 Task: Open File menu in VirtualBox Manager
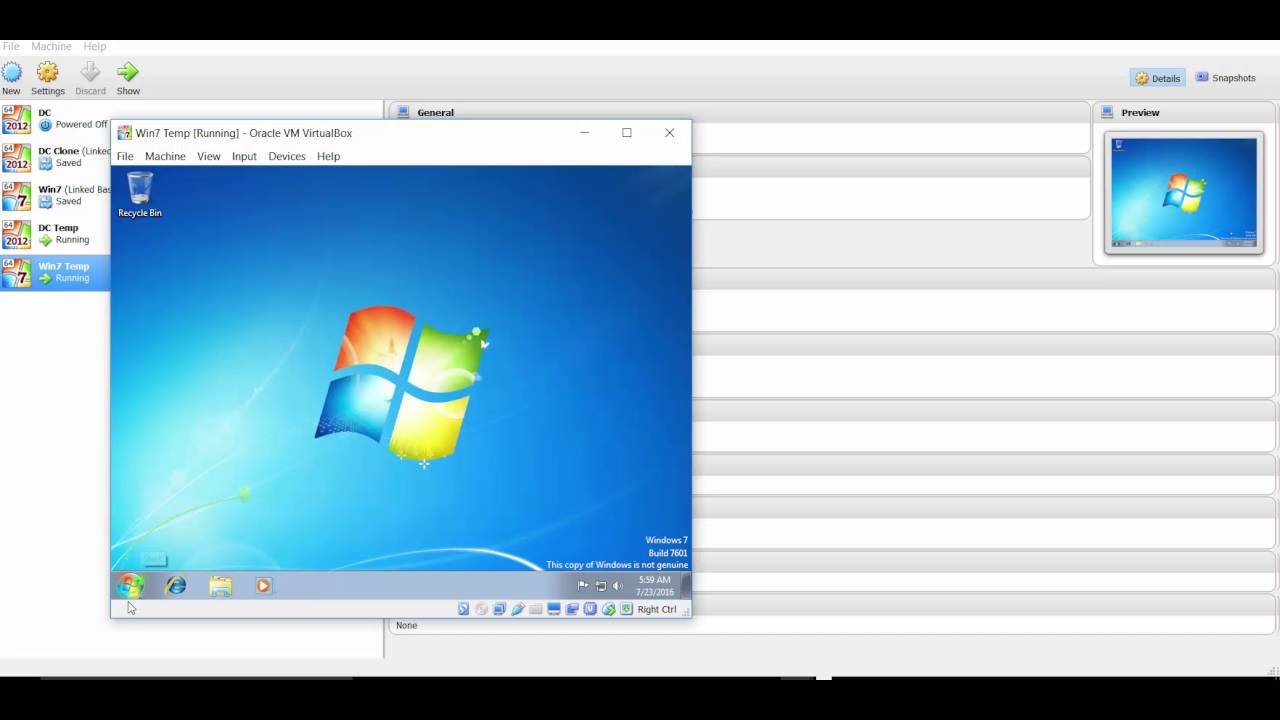point(11,46)
